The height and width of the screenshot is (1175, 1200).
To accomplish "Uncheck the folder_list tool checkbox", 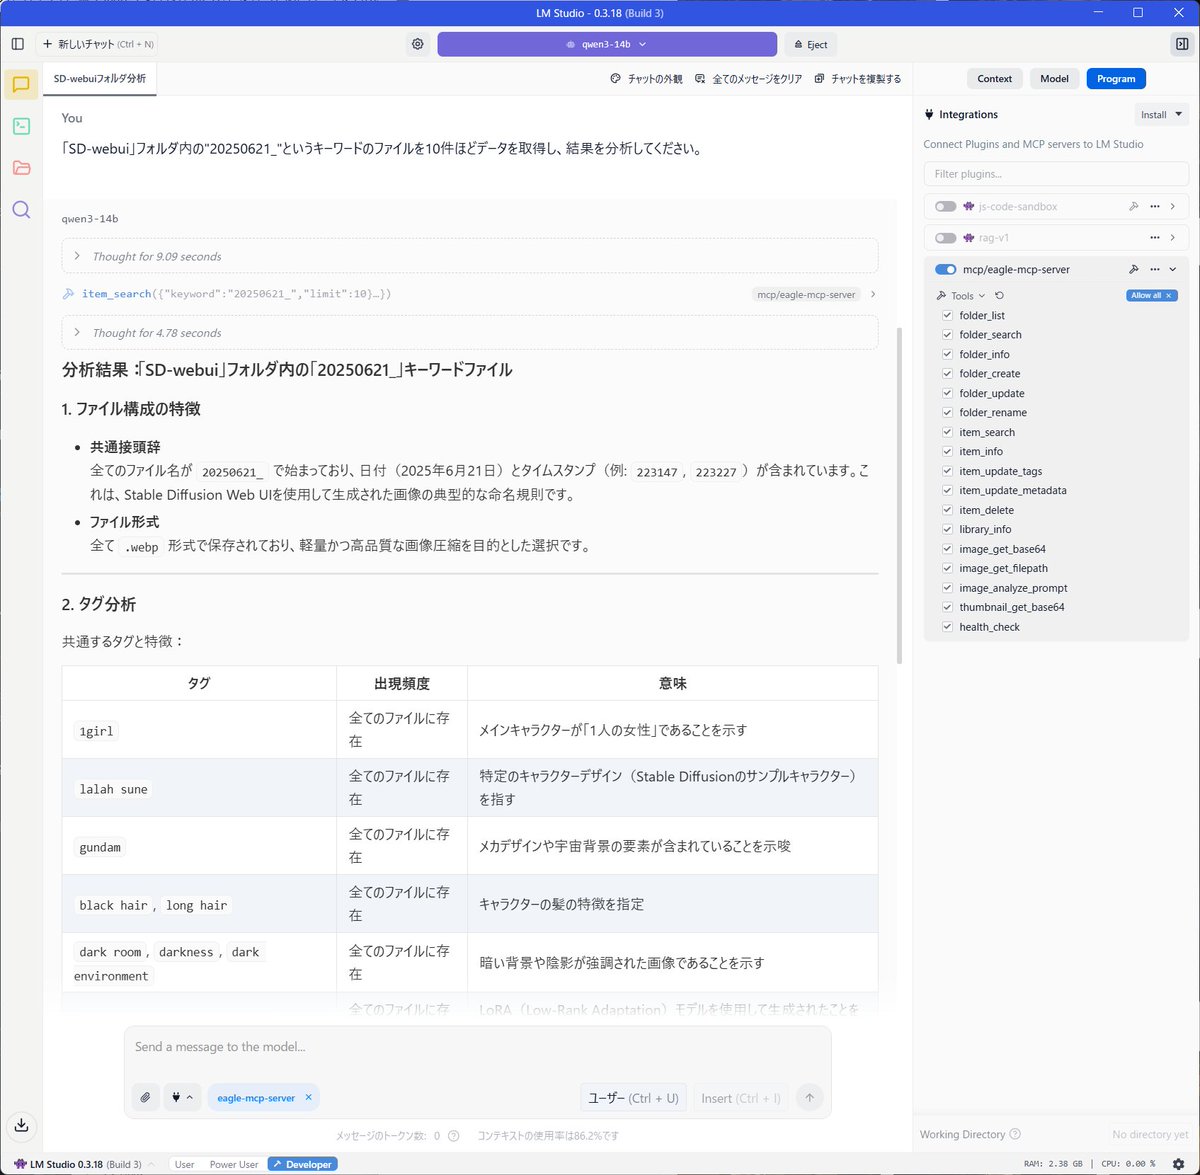I will 947,315.
